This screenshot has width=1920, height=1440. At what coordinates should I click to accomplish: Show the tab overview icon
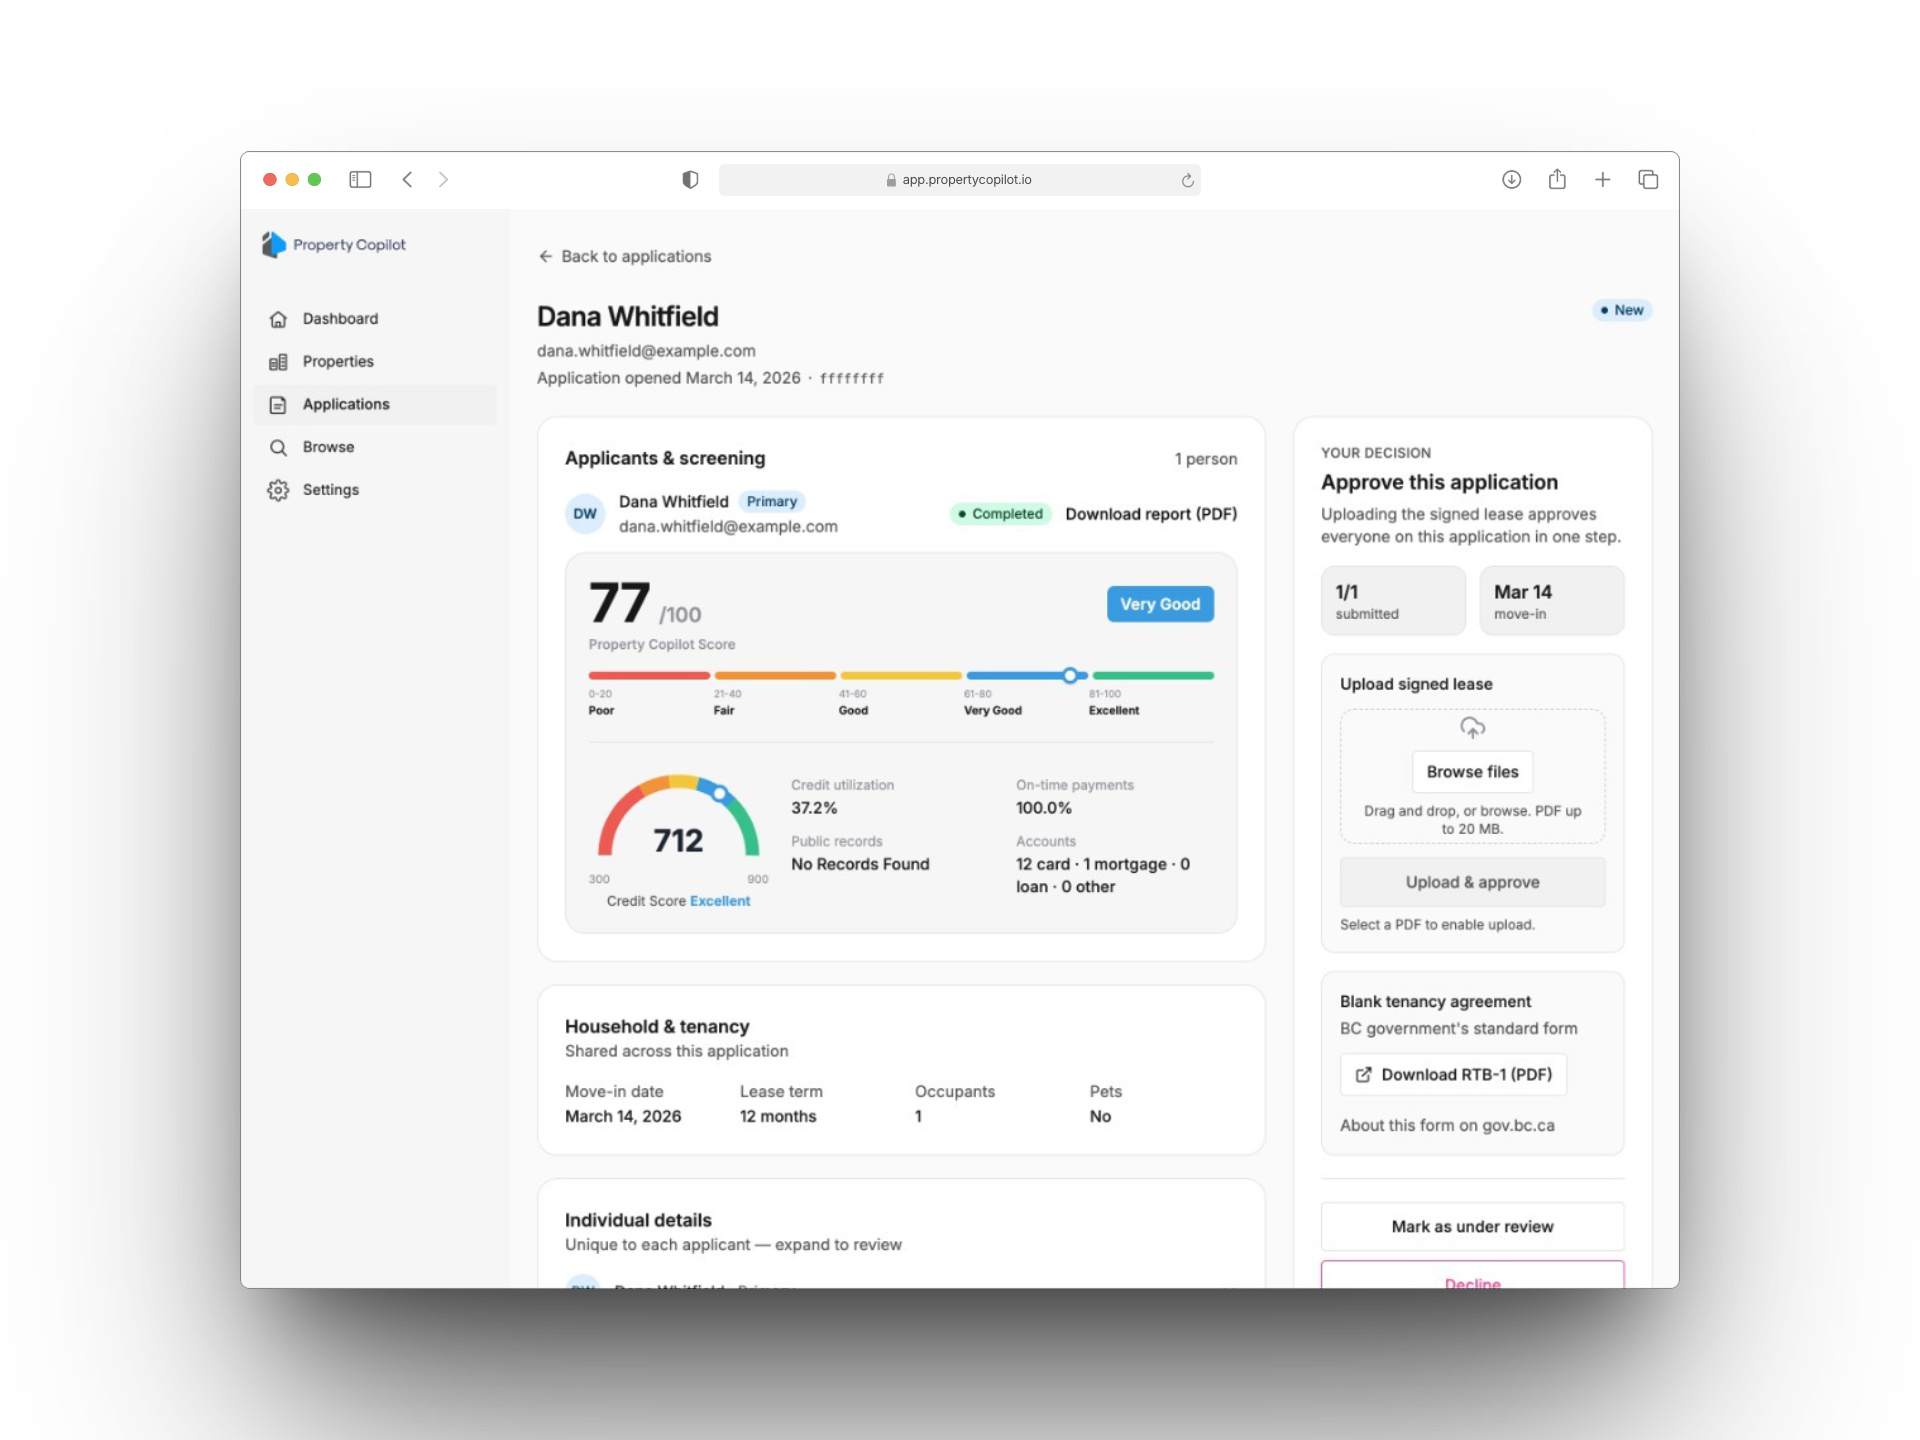pos(1648,180)
